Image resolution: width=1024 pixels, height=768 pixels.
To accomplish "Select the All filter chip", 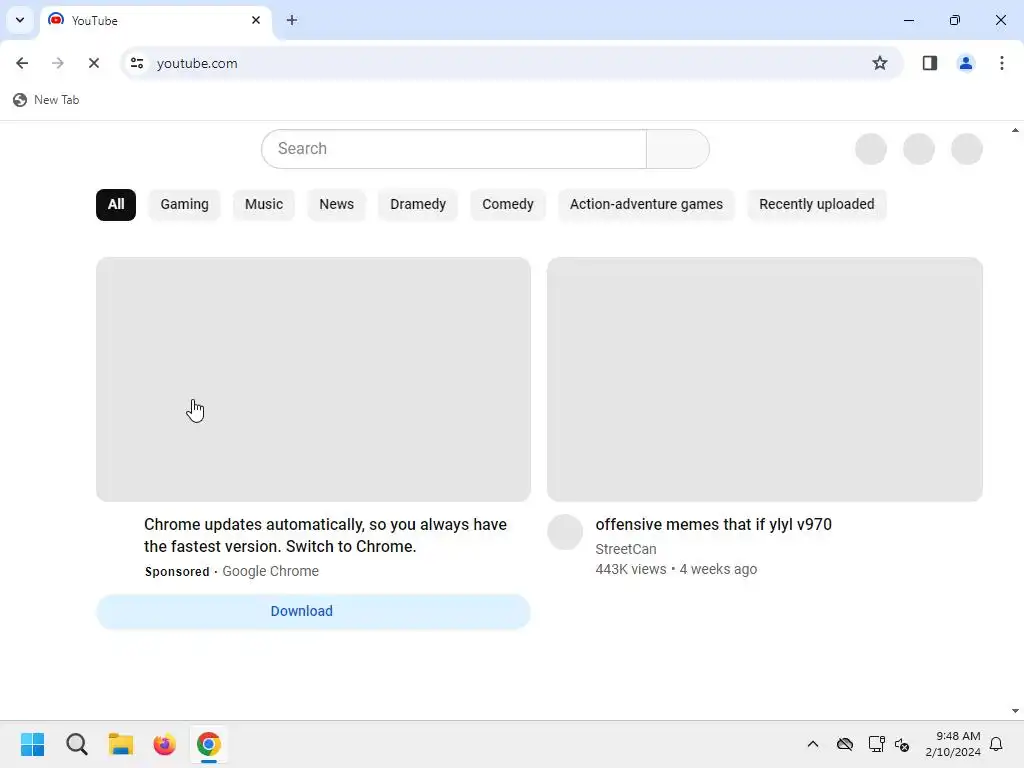I will point(116,204).
